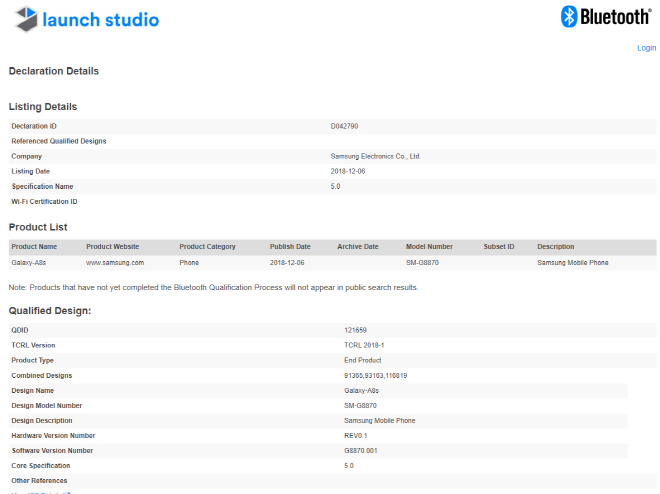
Task: Click the Declaration Details heading
Action: click(54, 71)
